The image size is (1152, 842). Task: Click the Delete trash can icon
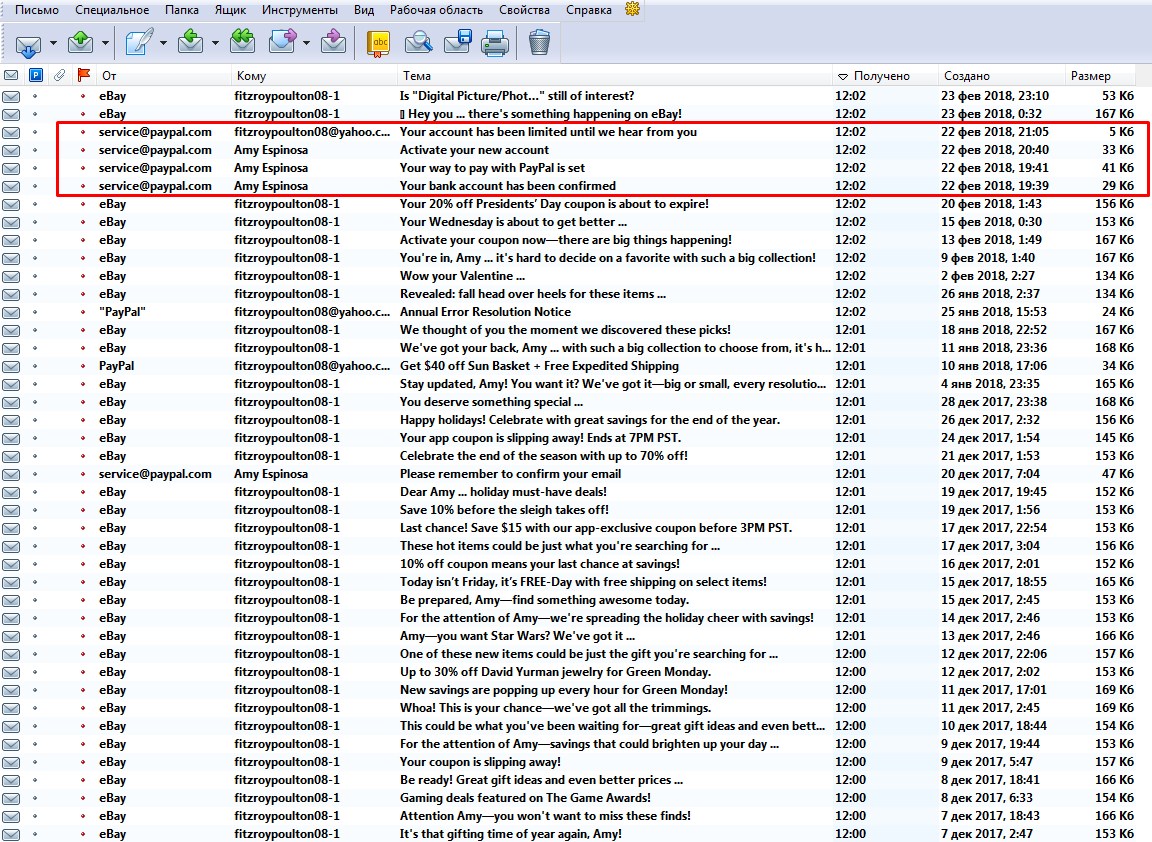tap(539, 43)
